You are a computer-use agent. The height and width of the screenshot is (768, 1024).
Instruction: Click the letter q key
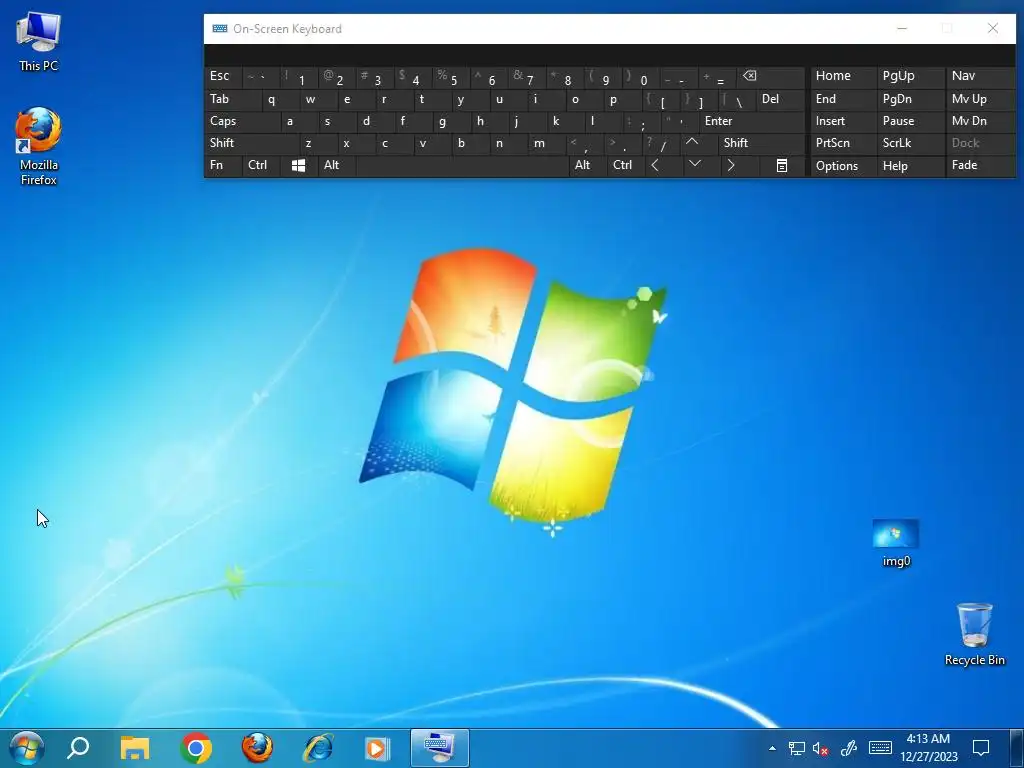[280, 99]
